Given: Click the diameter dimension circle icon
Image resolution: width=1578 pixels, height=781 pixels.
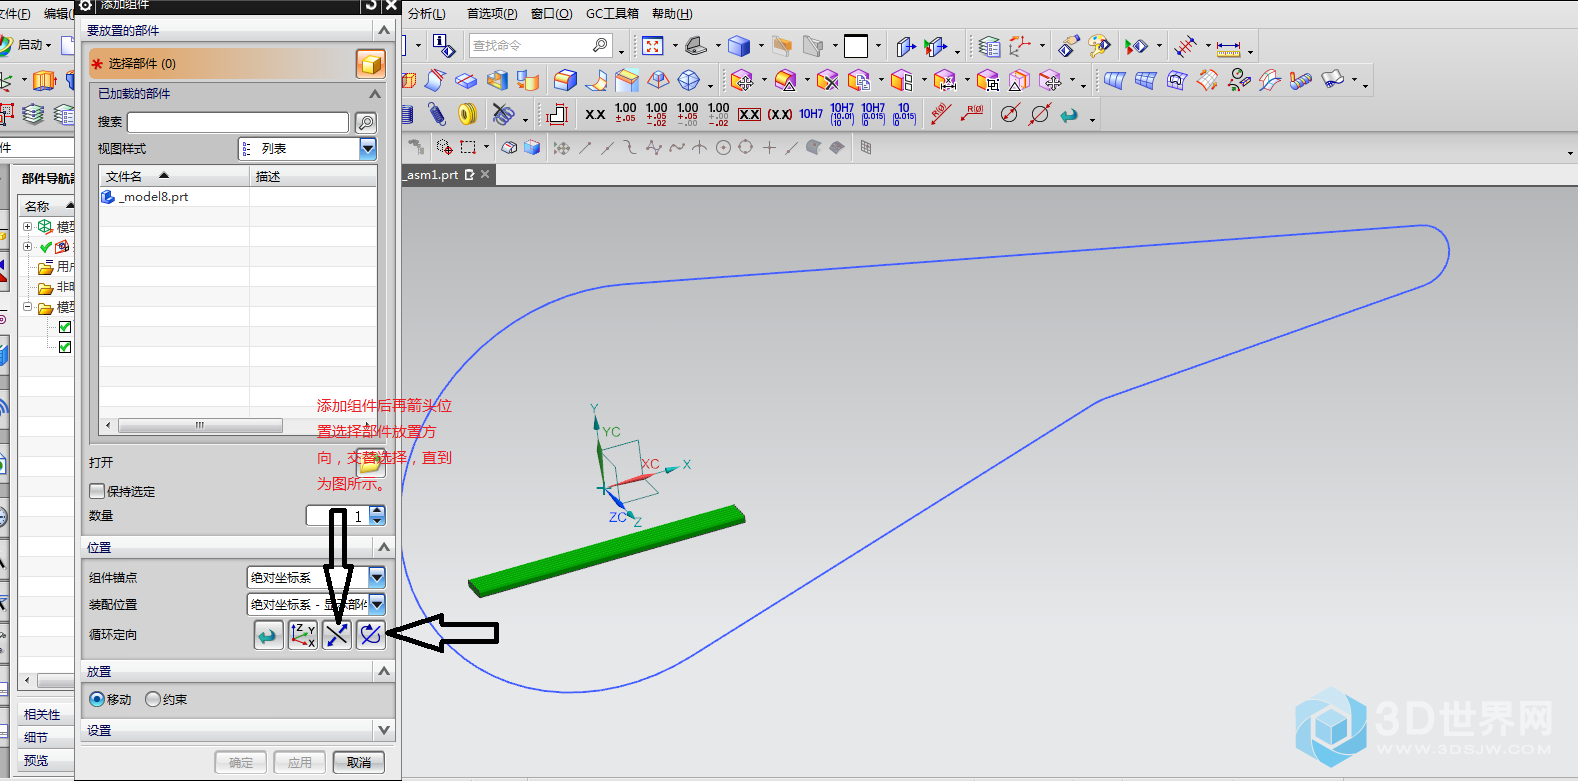Looking at the screenshot, I should point(1009,114).
